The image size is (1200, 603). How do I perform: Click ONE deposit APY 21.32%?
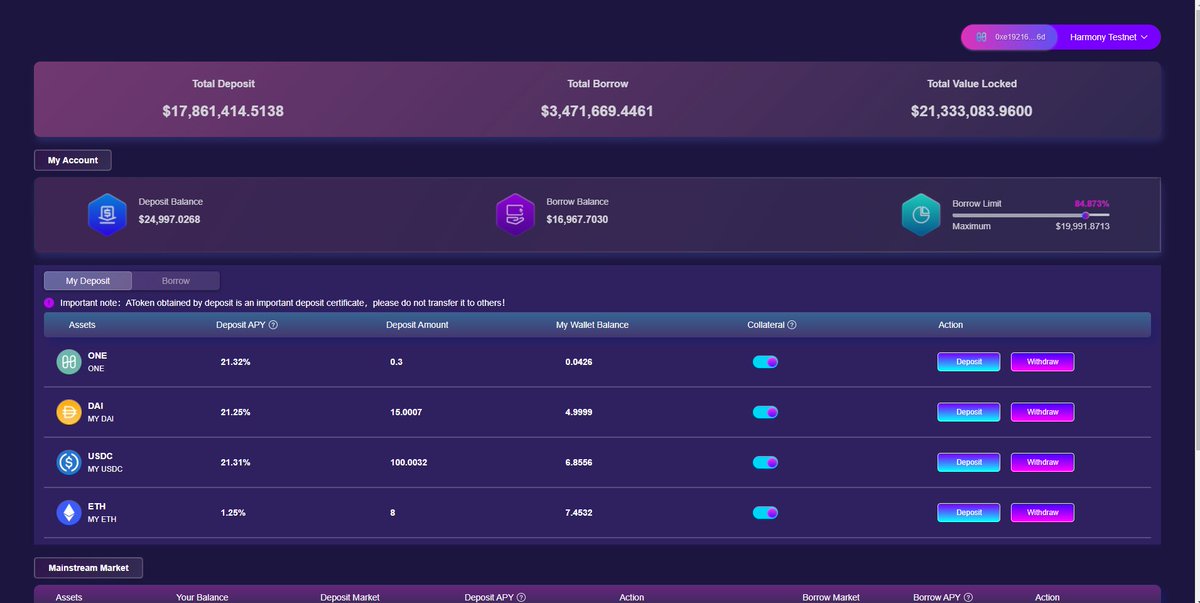(x=235, y=362)
